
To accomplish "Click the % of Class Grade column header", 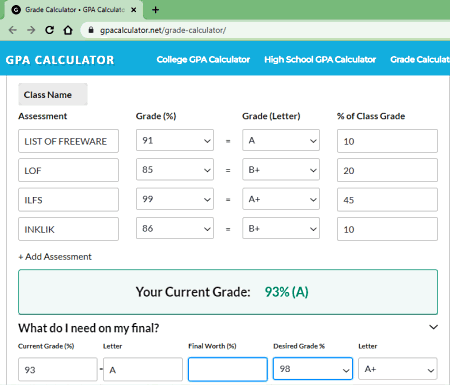I will pyautogui.click(x=371, y=116).
